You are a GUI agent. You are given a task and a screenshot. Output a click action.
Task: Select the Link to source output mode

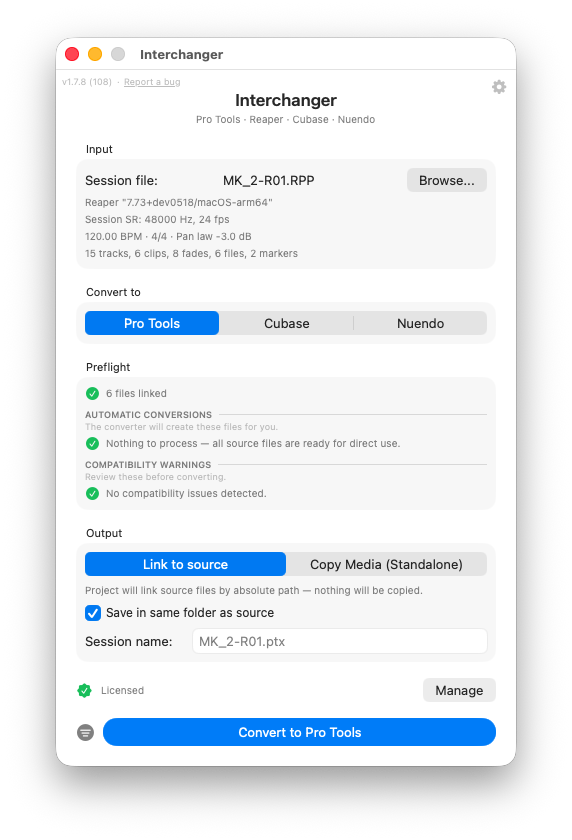(x=185, y=564)
